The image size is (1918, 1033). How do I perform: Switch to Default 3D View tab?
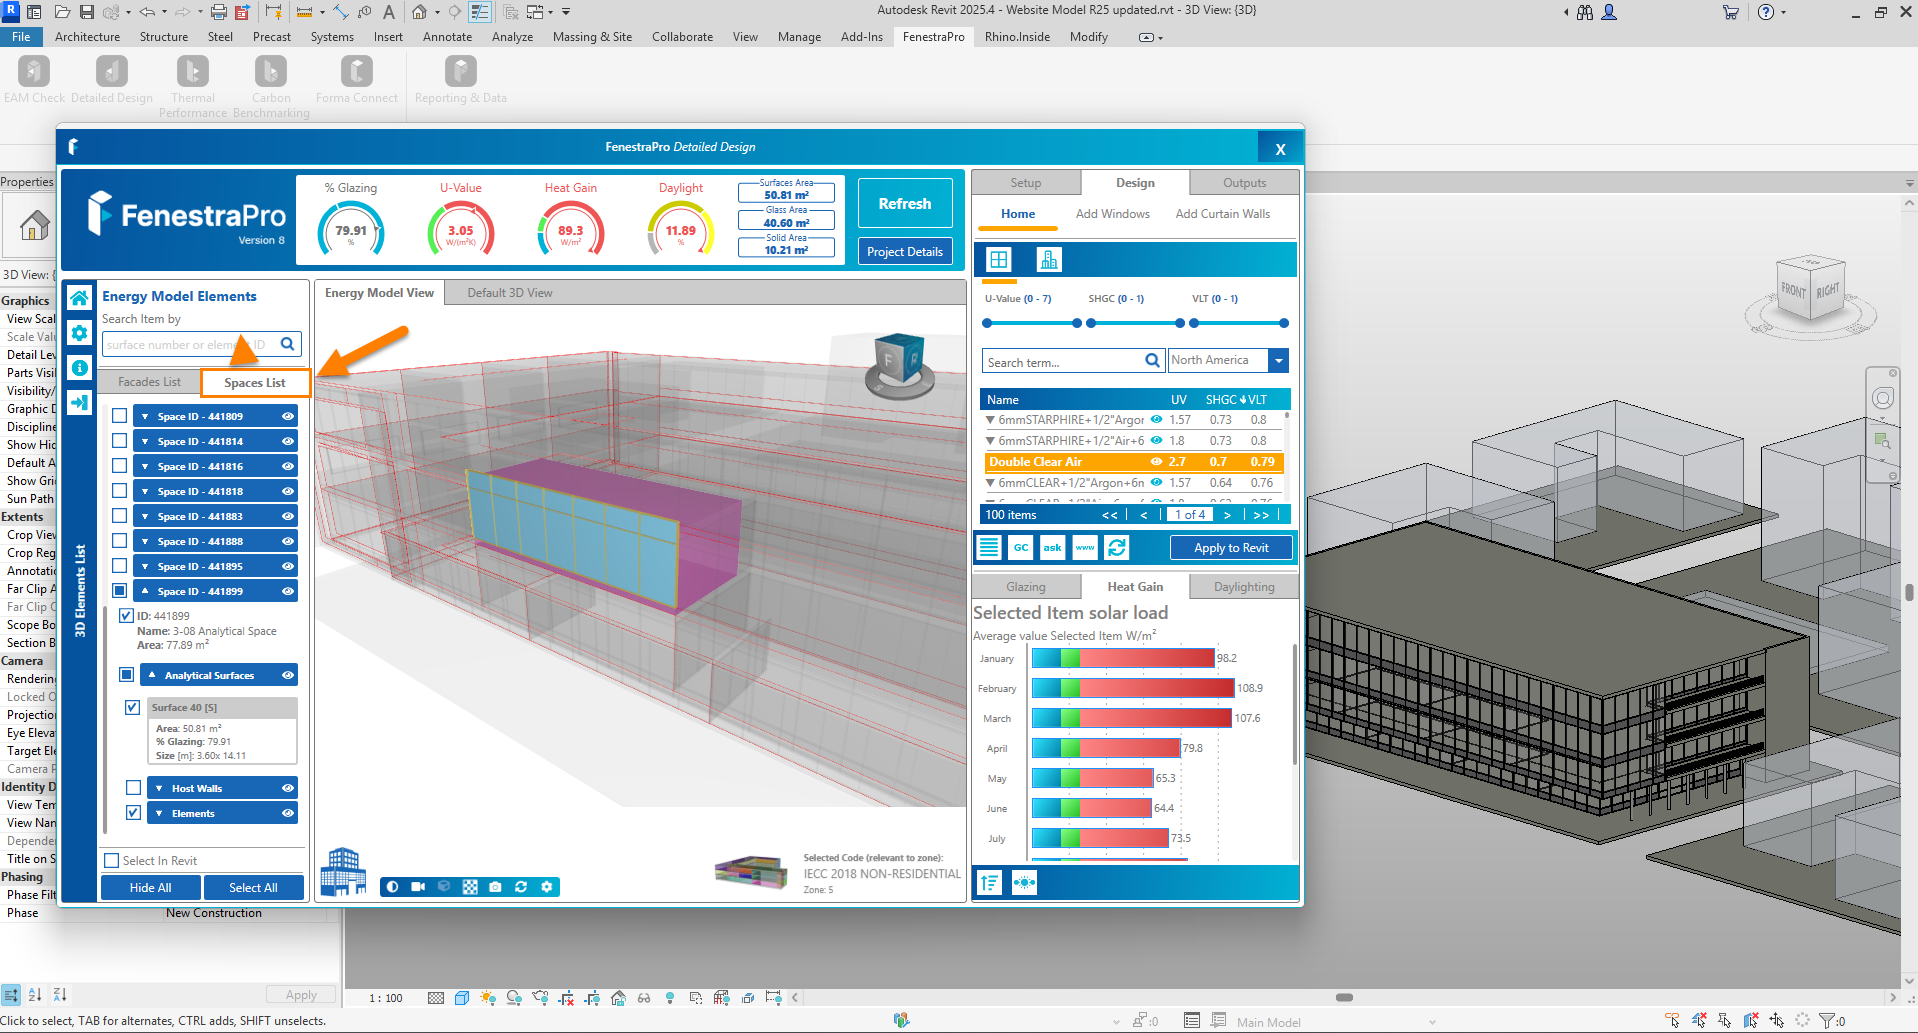(x=510, y=292)
